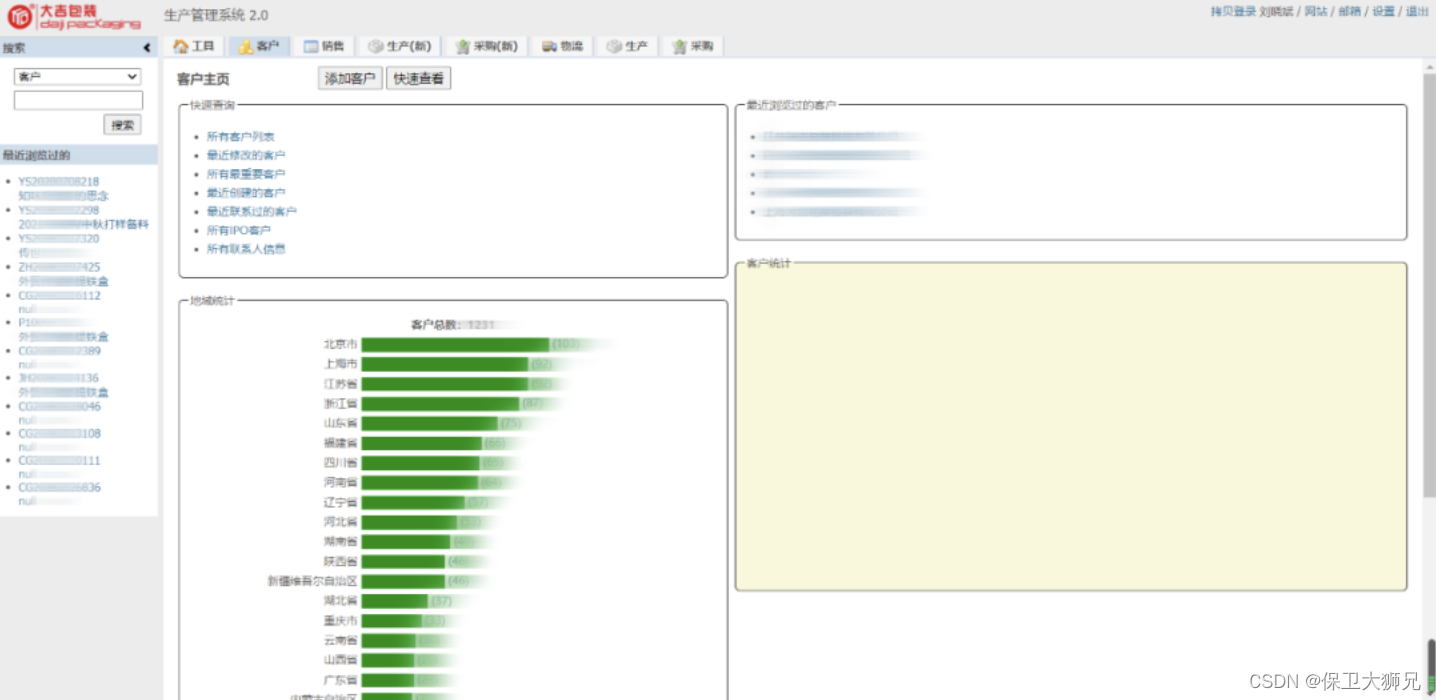Open recent record ending in 4136
The height and width of the screenshot is (700, 1436).
pos(59,379)
